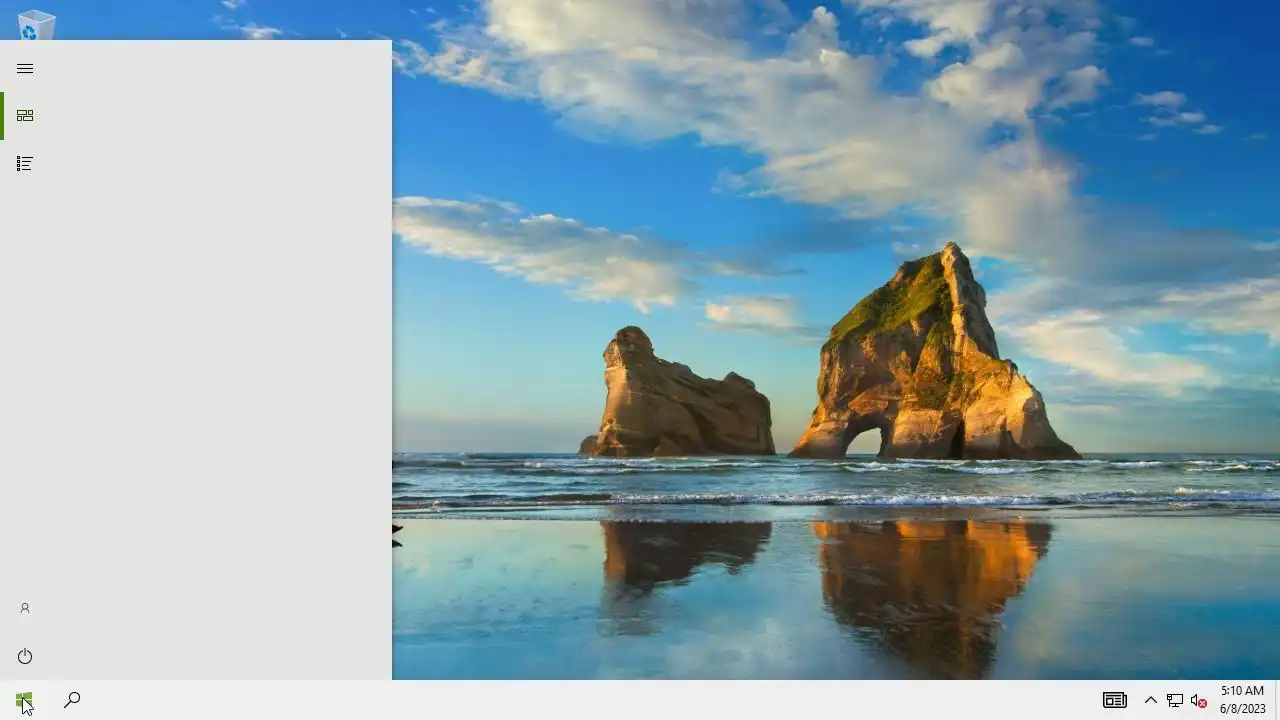1280x720 pixels.
Task: Open the News and interests taskbar icon
Action: tap(1114, 700)
